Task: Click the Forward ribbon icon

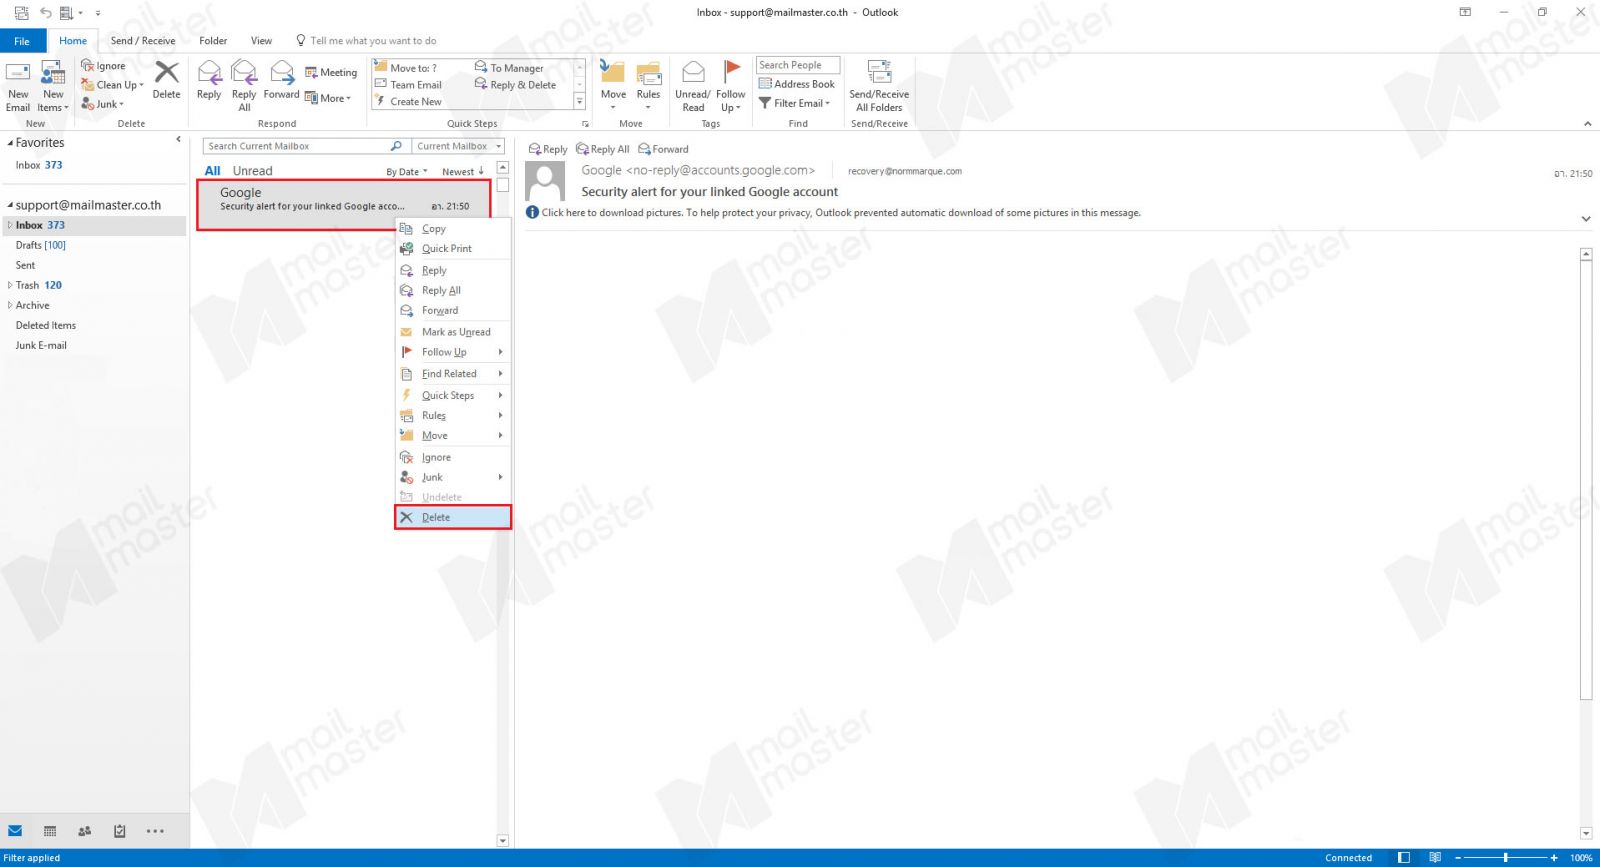Action: pyautogui.click(x=282, y=80)
